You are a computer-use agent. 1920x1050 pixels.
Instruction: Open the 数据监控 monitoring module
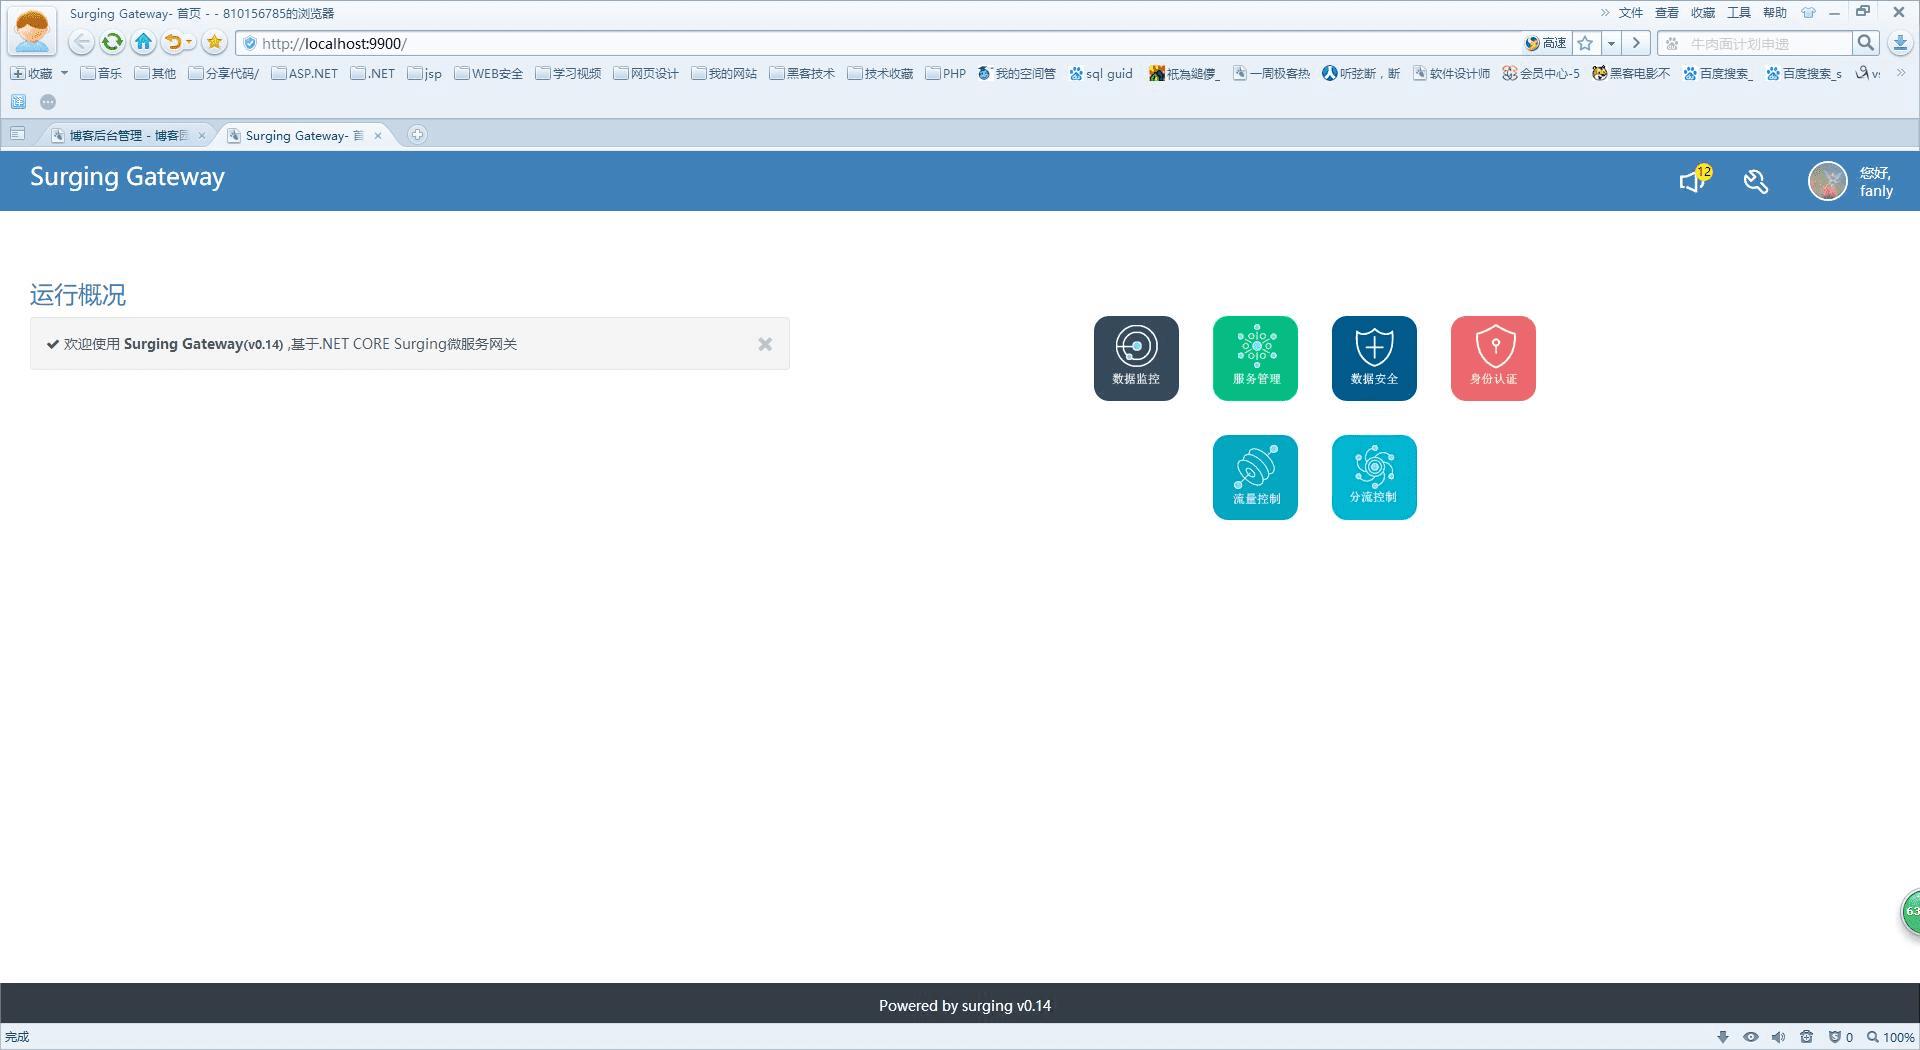point(1135,357)
